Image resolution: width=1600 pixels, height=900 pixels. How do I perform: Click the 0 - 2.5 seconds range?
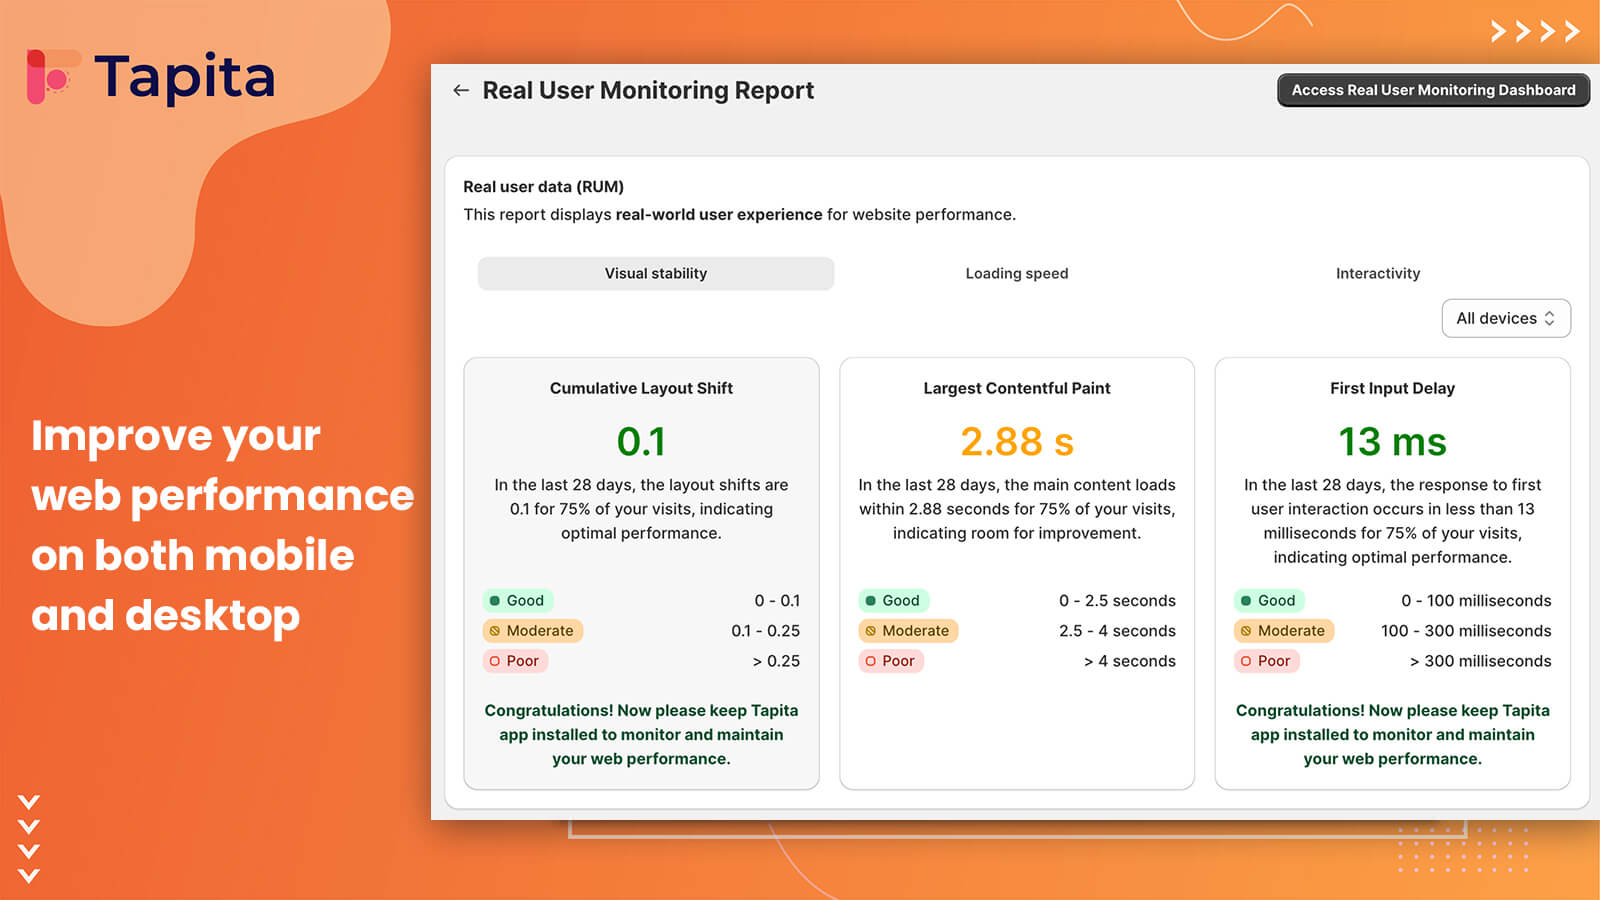coord(1117,600)
